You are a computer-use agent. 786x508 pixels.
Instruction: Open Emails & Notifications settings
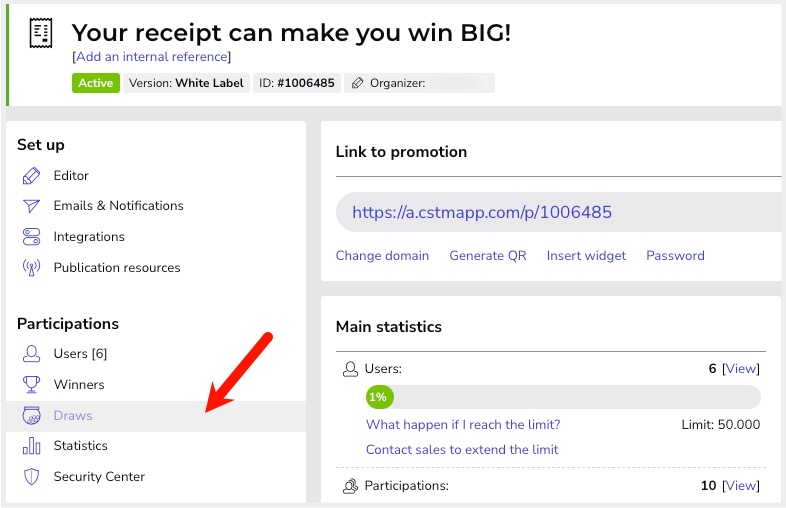(118, 206)
